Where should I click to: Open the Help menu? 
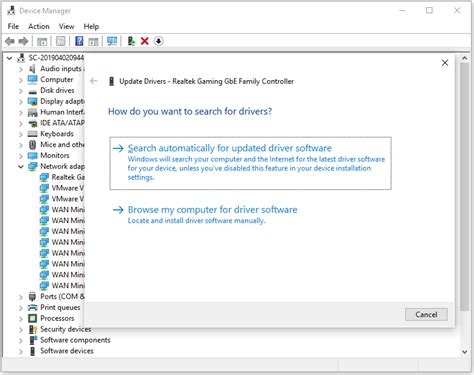point(91,26)
